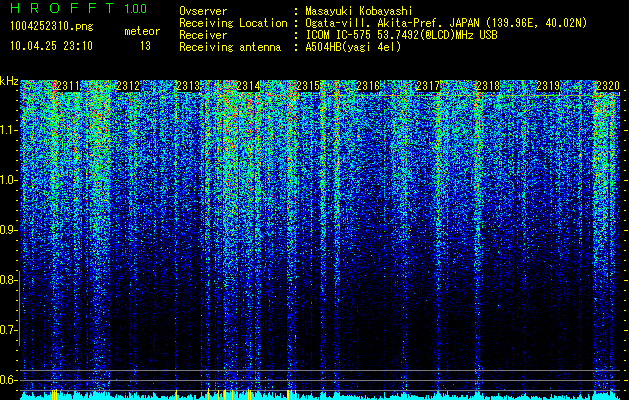
Task: Select the Ogata-vill. Akita-Pref. JAPAN location text
Action: pos(446,23)
